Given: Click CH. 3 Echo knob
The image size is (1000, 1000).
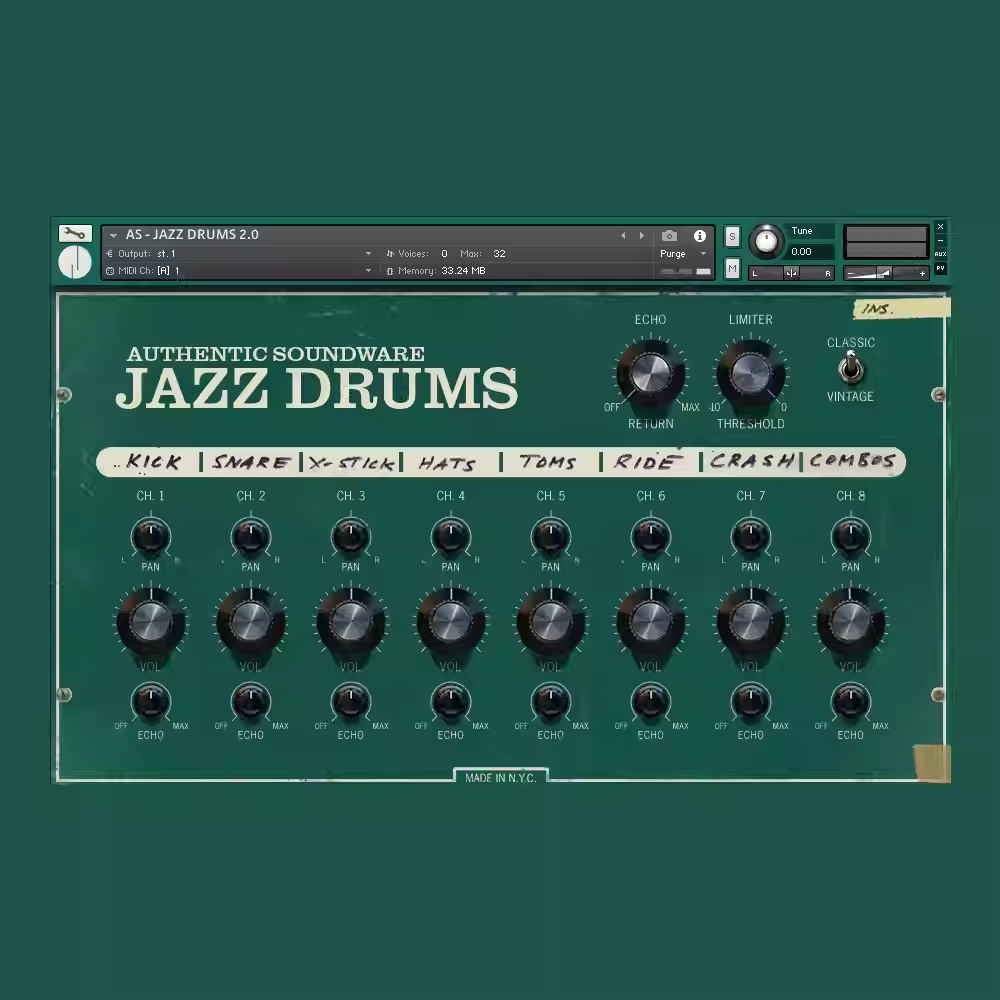Looking at the screenshot, I should pos(351,702).
